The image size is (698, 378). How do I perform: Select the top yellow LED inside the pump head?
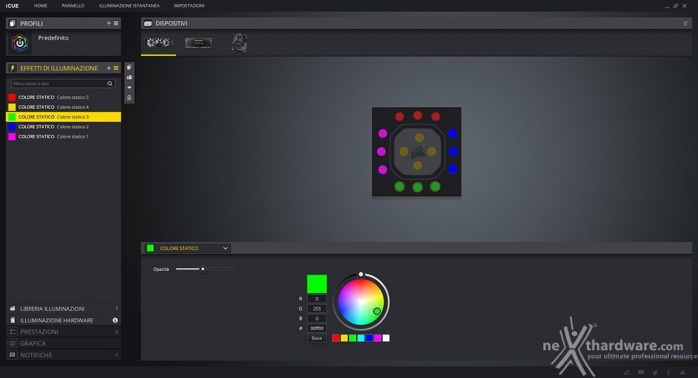(x=419, y=138)
